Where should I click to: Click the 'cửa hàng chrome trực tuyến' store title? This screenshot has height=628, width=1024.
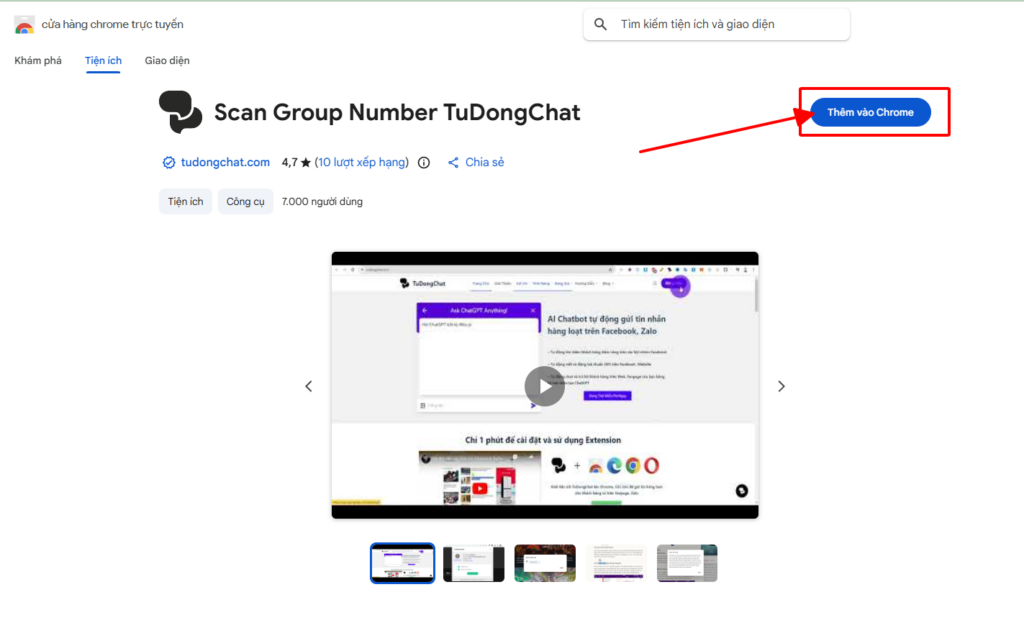click(x=112, y=24)
